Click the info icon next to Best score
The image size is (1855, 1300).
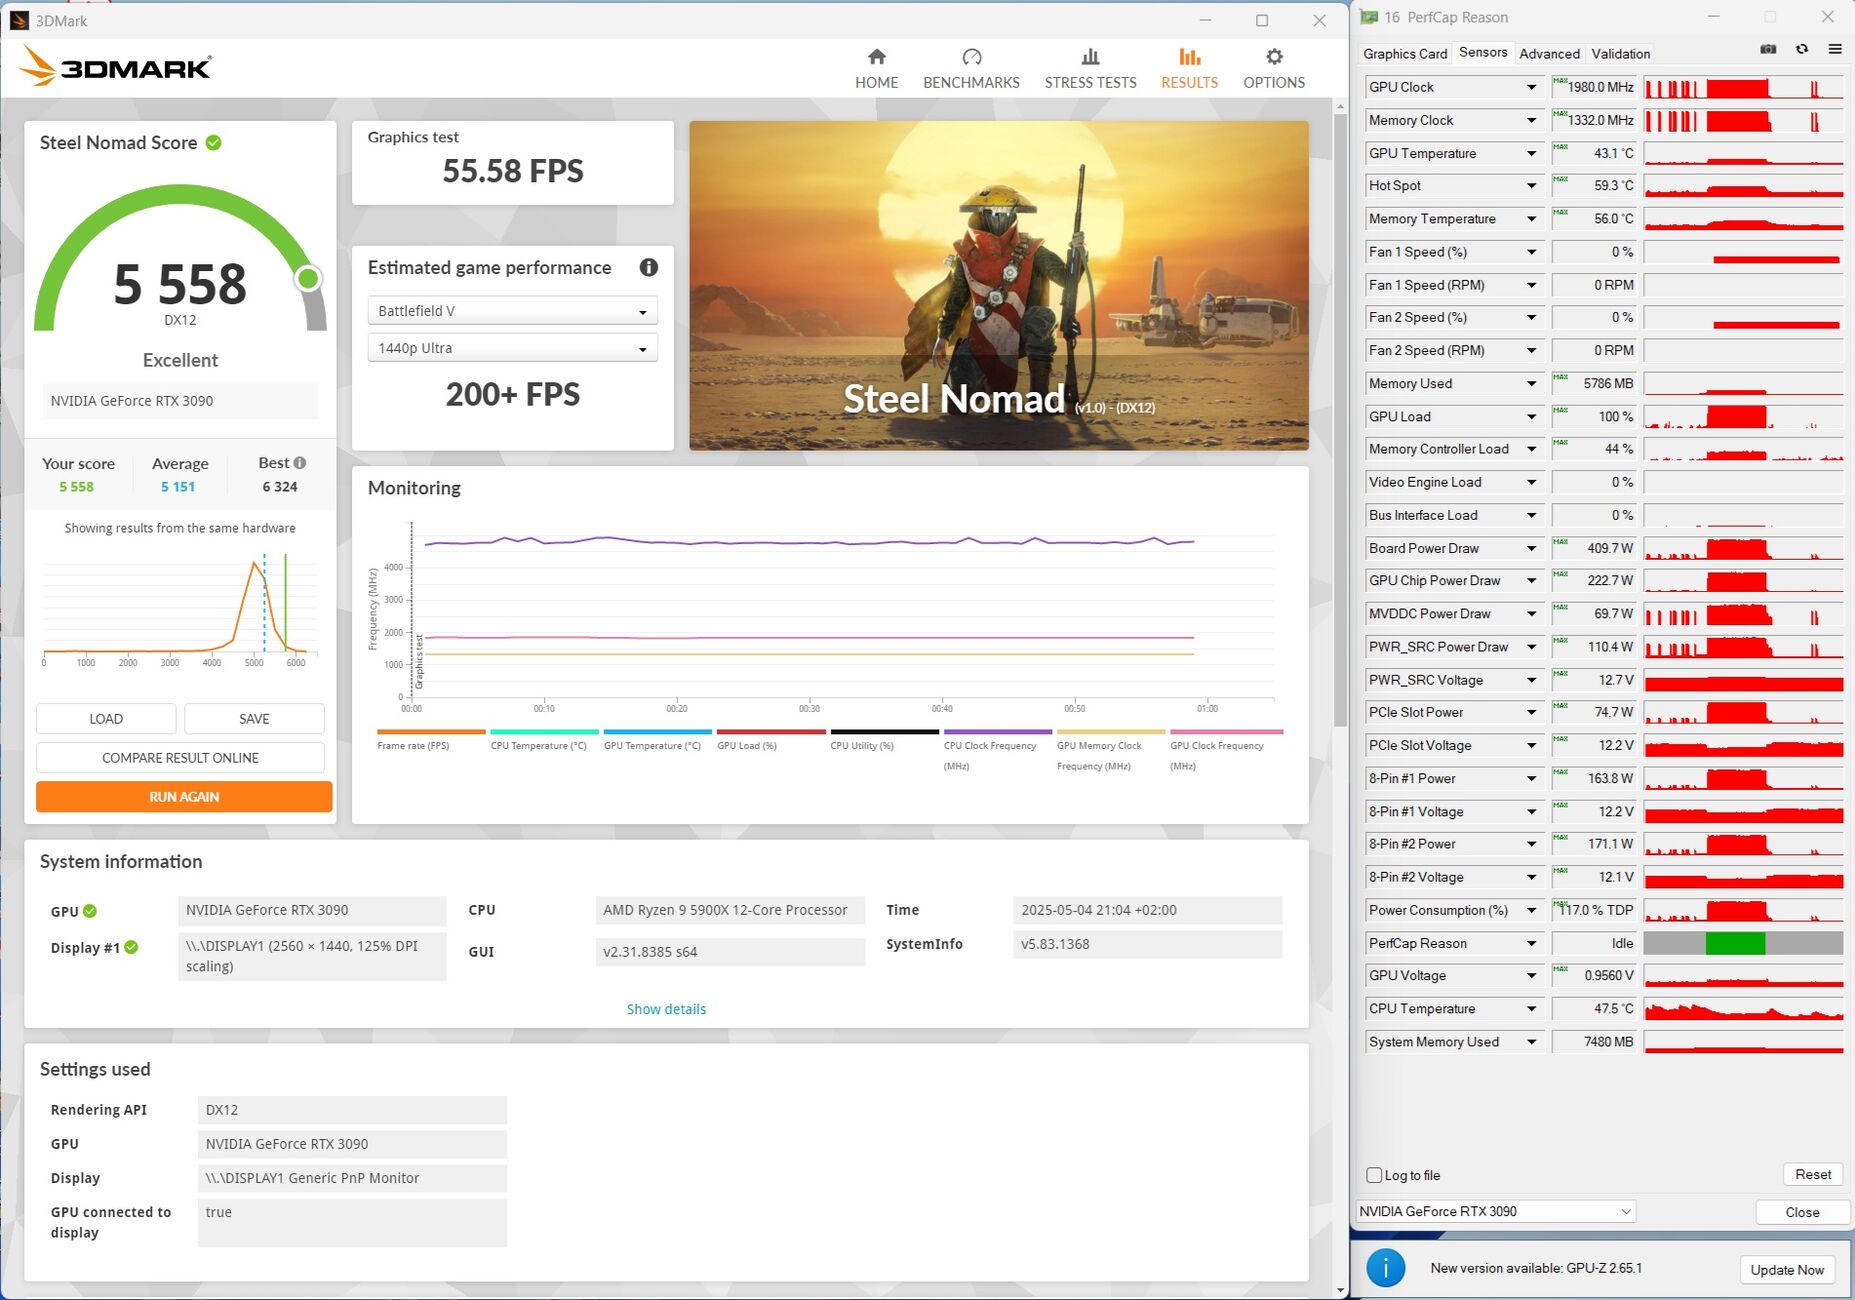click(300, 463)
